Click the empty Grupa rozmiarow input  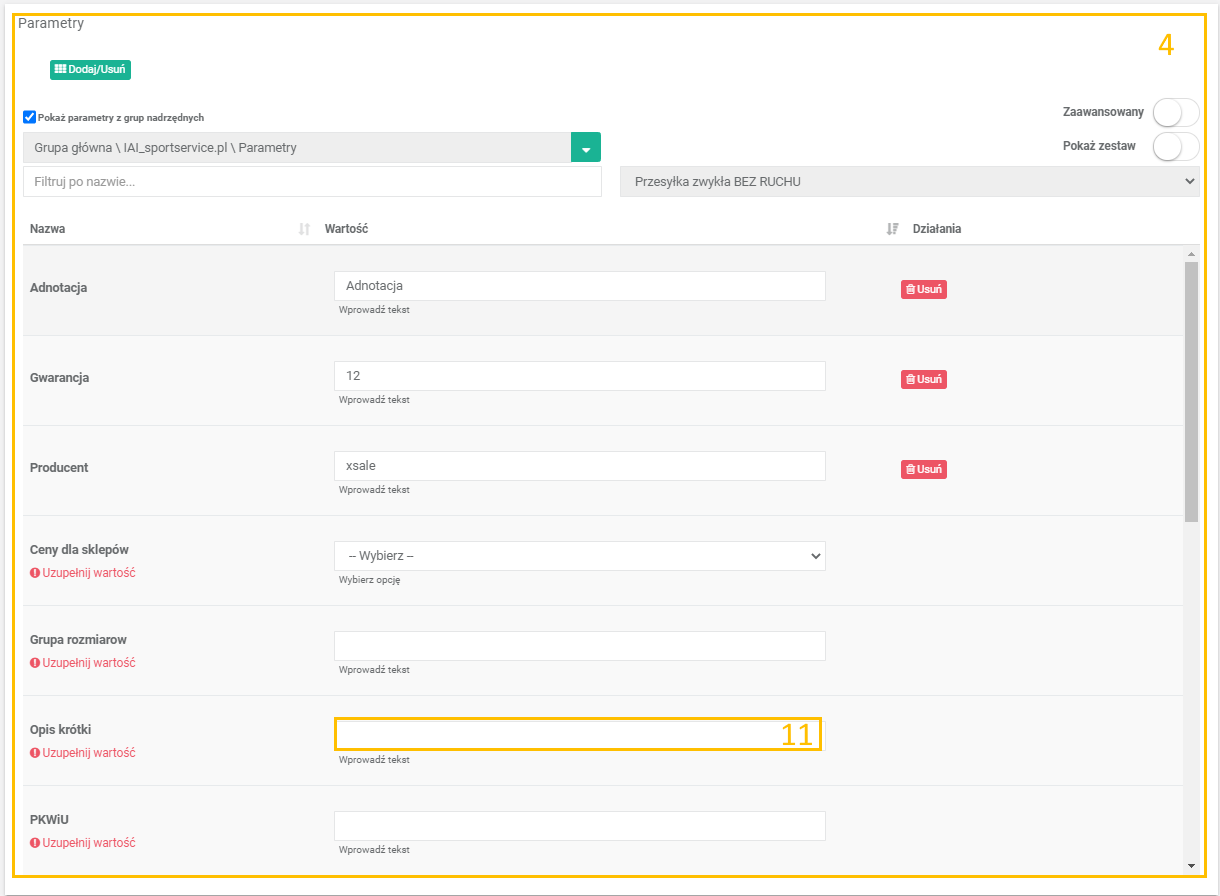(x=579, y=646)
